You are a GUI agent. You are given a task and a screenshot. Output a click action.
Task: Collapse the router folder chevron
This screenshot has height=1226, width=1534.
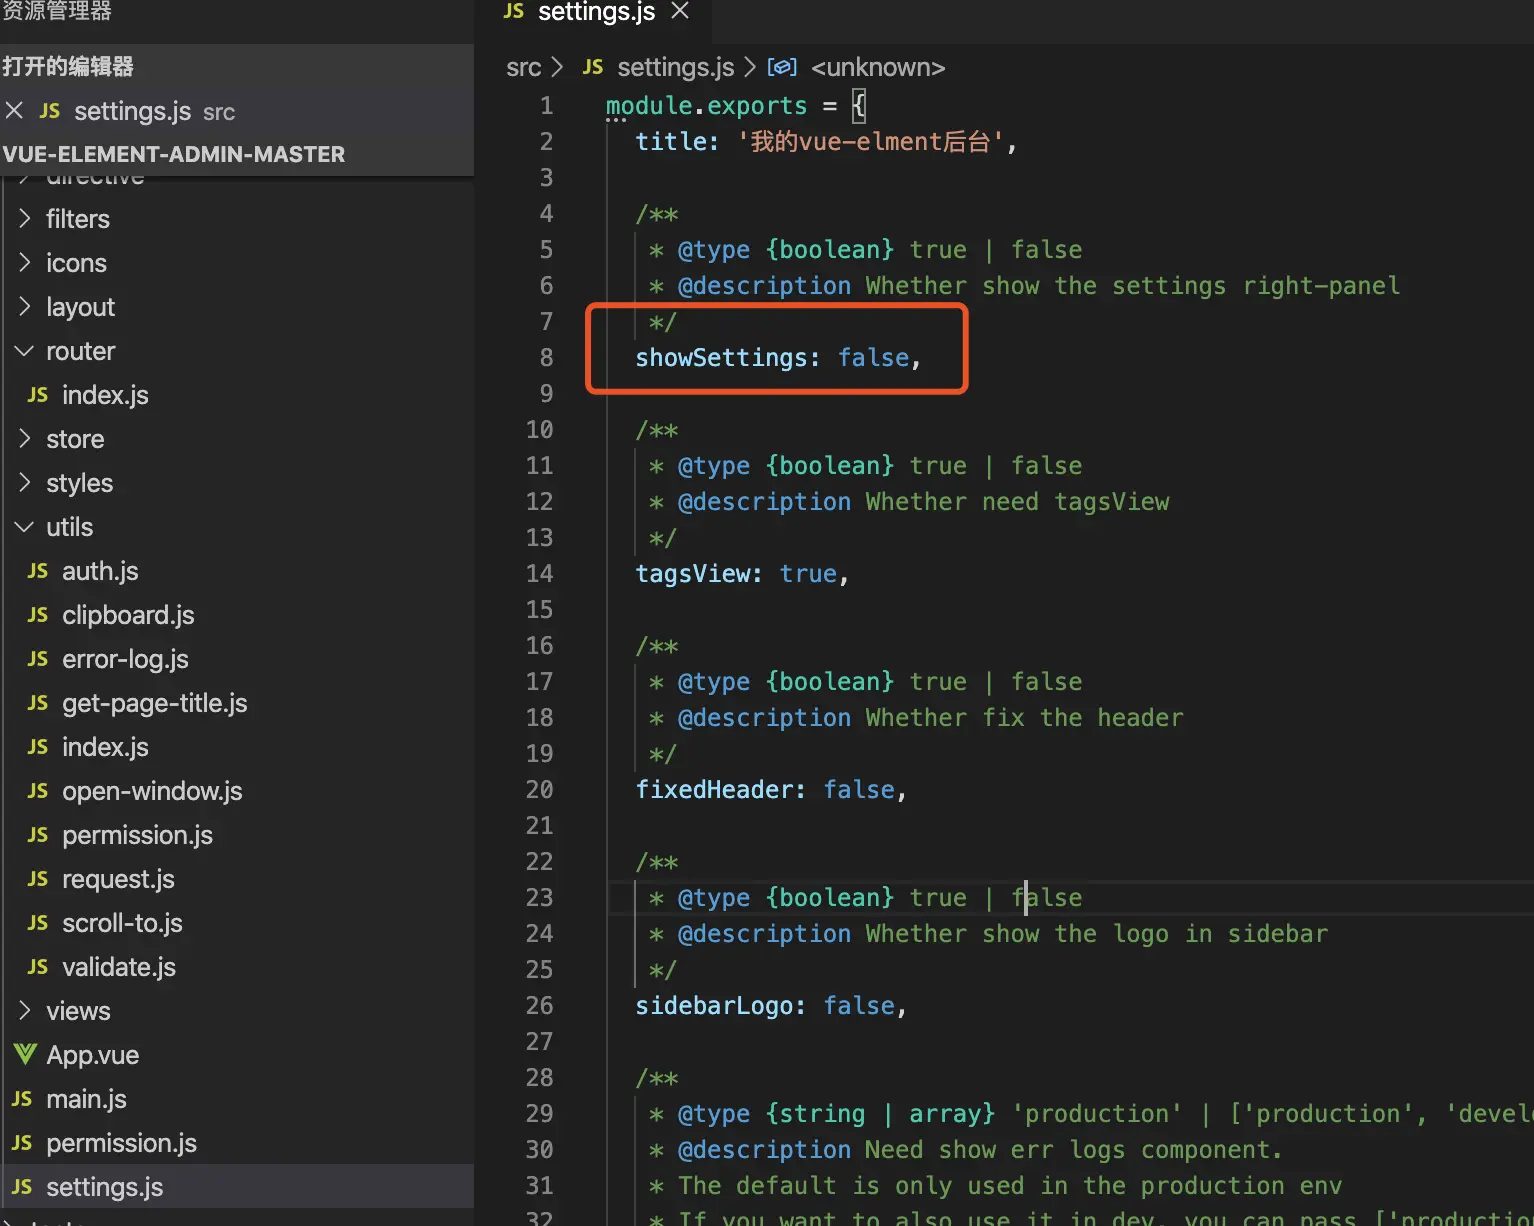[25, 351]
